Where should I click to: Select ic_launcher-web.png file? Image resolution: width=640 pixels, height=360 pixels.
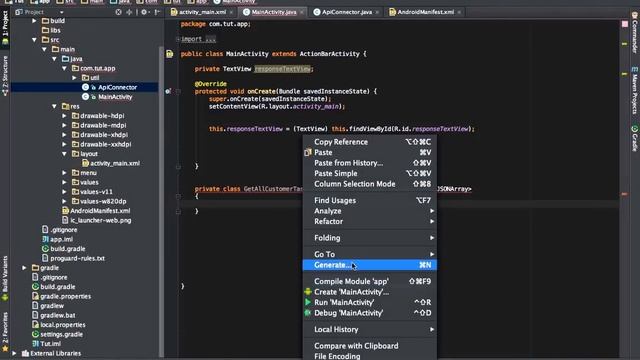(x=100, y=220)
